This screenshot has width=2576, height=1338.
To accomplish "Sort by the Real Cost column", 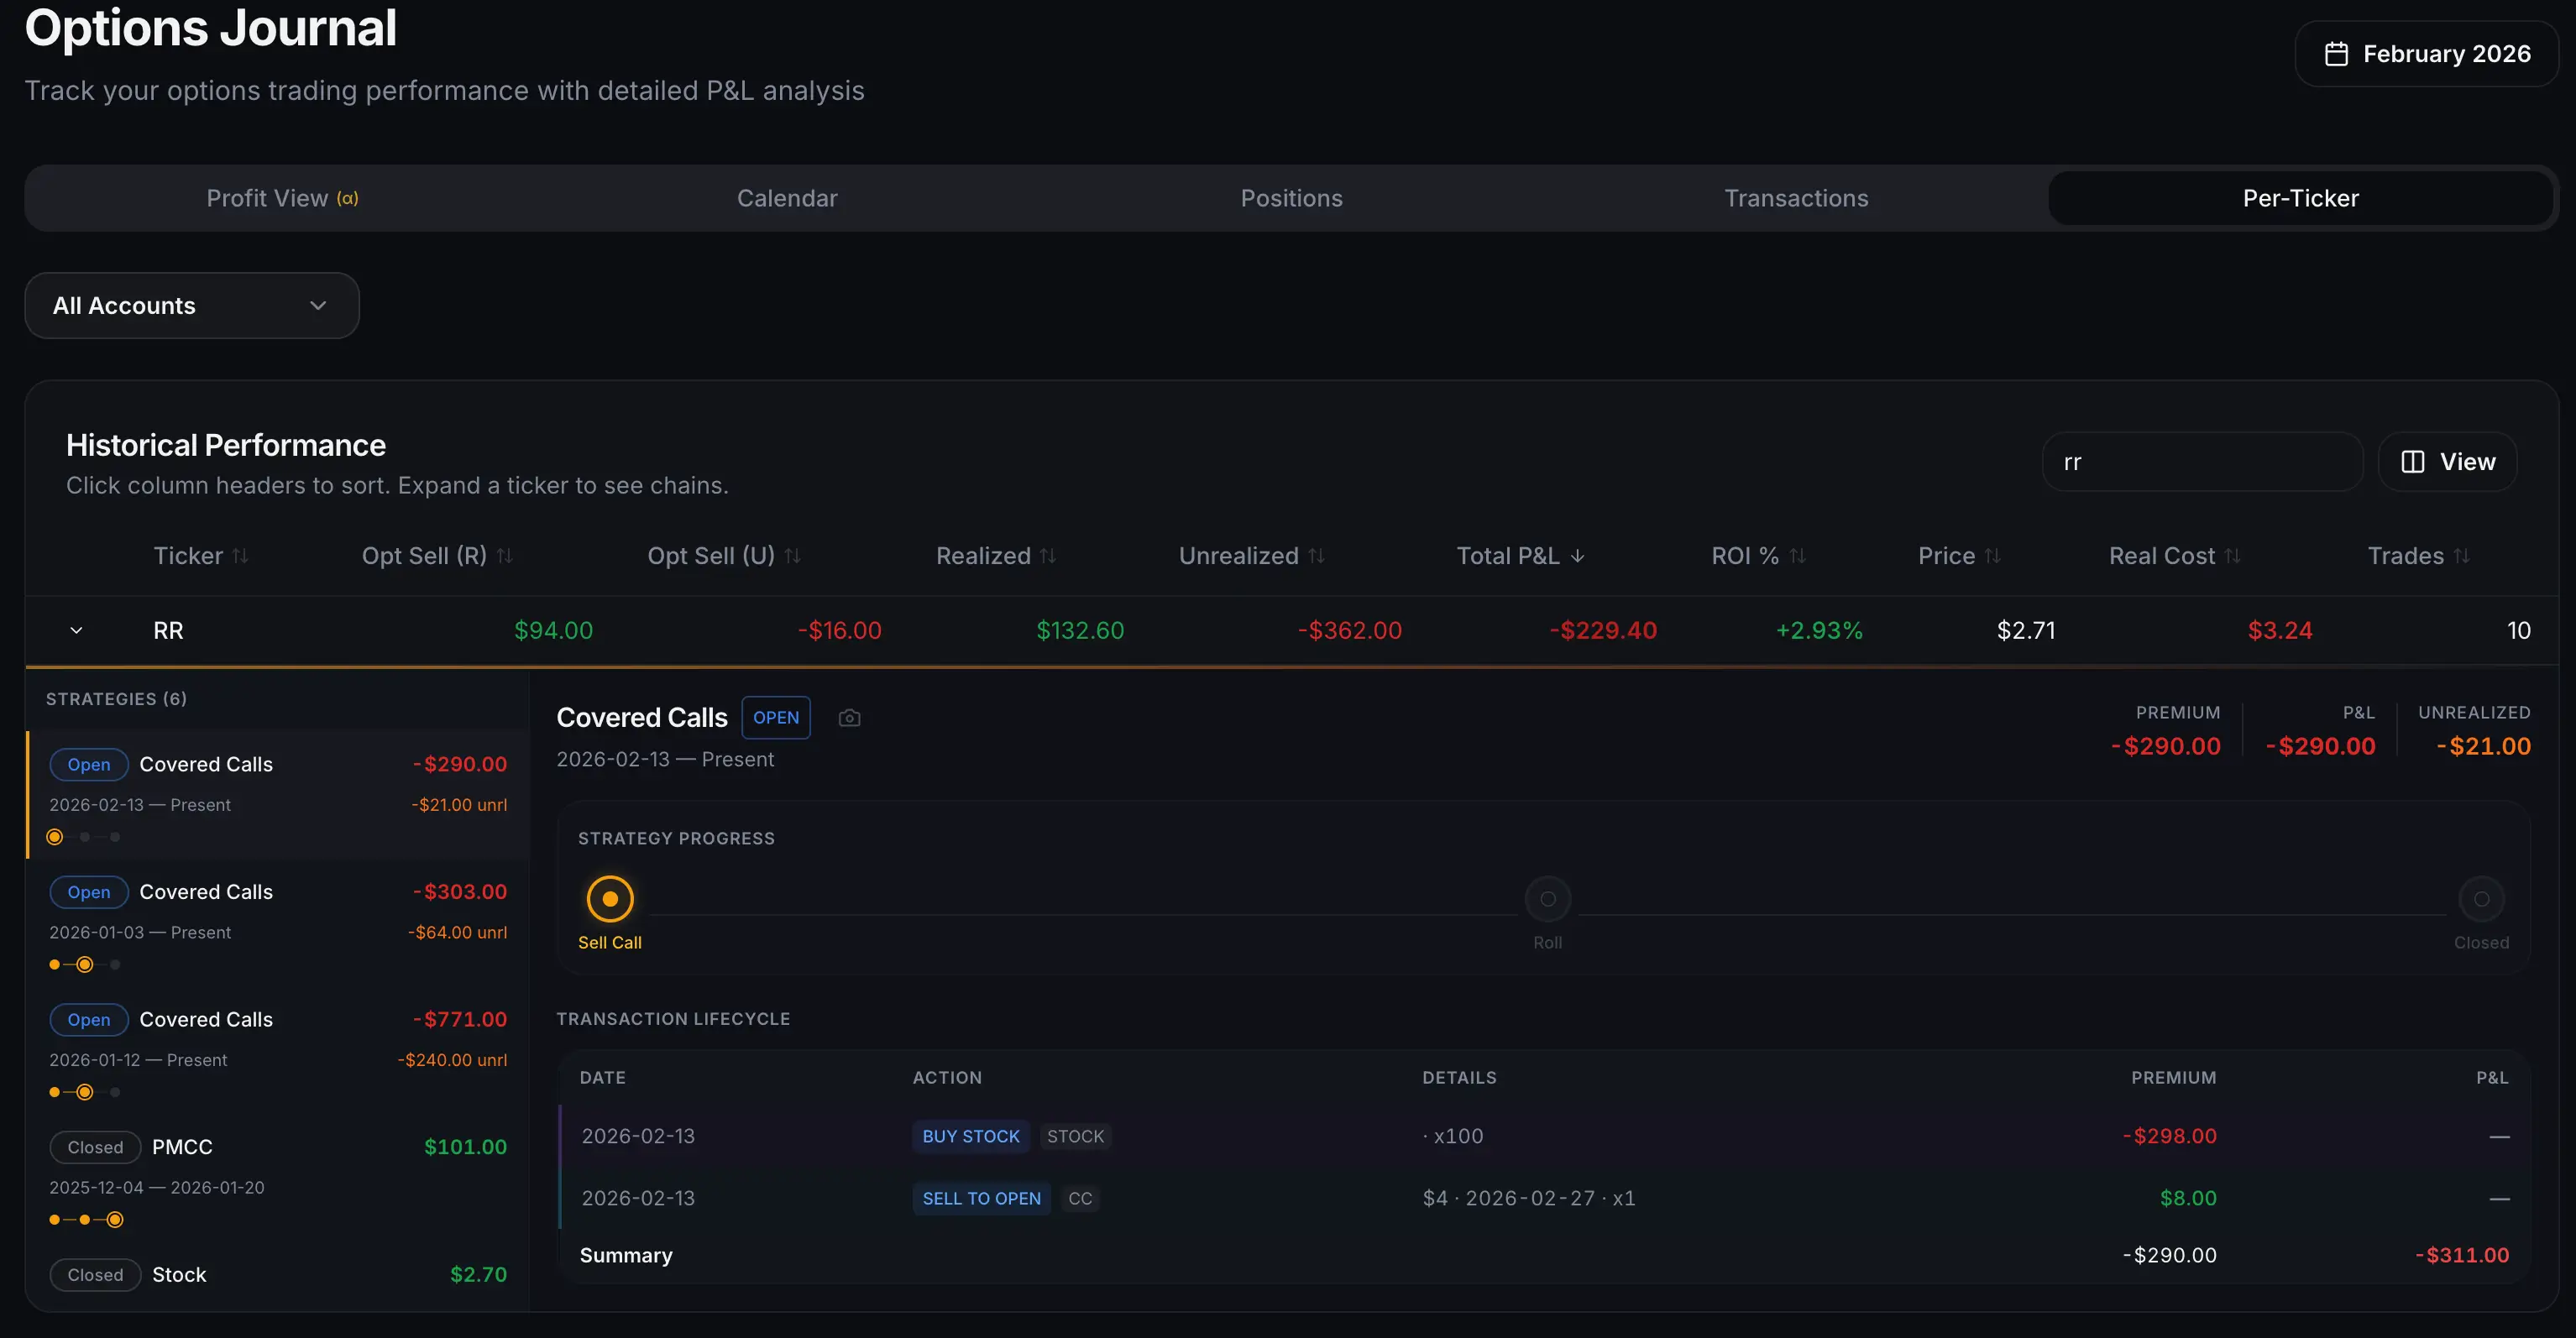I will (2174, 556).
